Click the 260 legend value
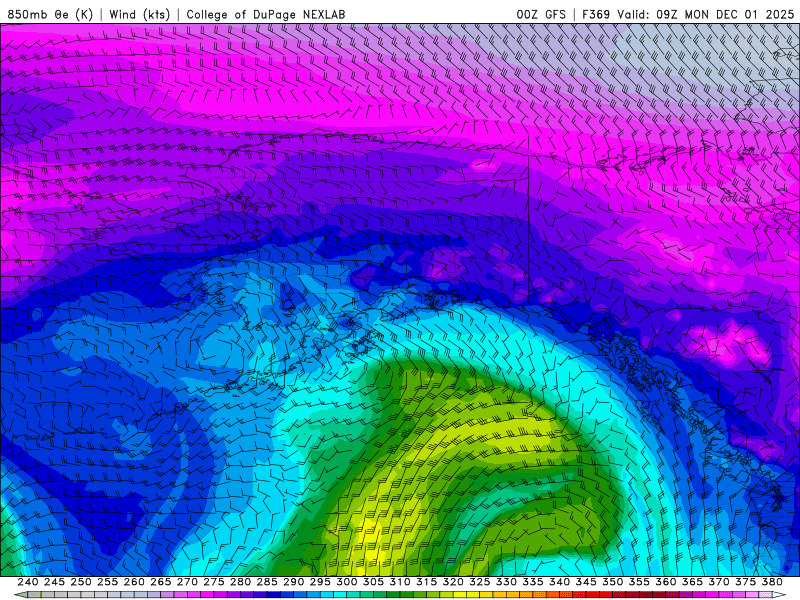Viewport: 800px width, 600px height. (x=134, y=582)
